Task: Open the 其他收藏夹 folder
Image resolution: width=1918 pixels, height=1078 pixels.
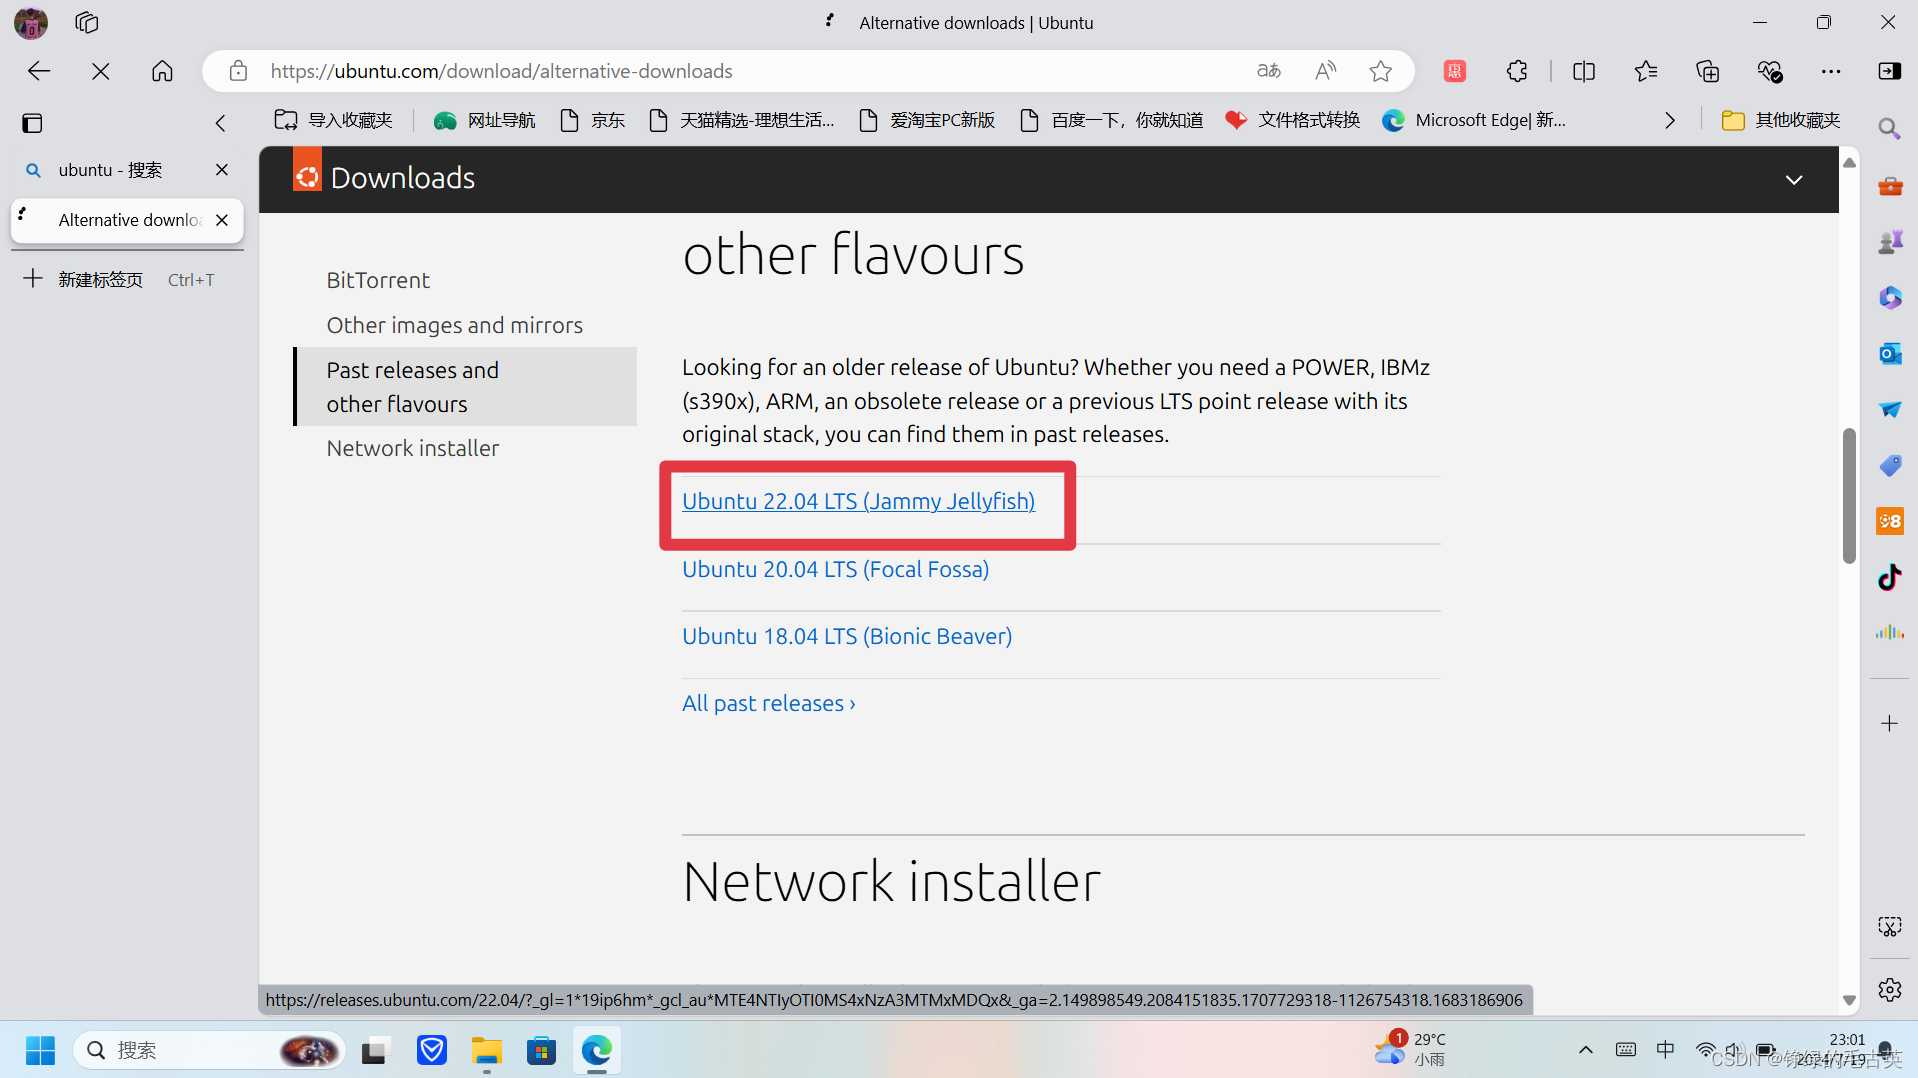Action: click(1780, 120)
